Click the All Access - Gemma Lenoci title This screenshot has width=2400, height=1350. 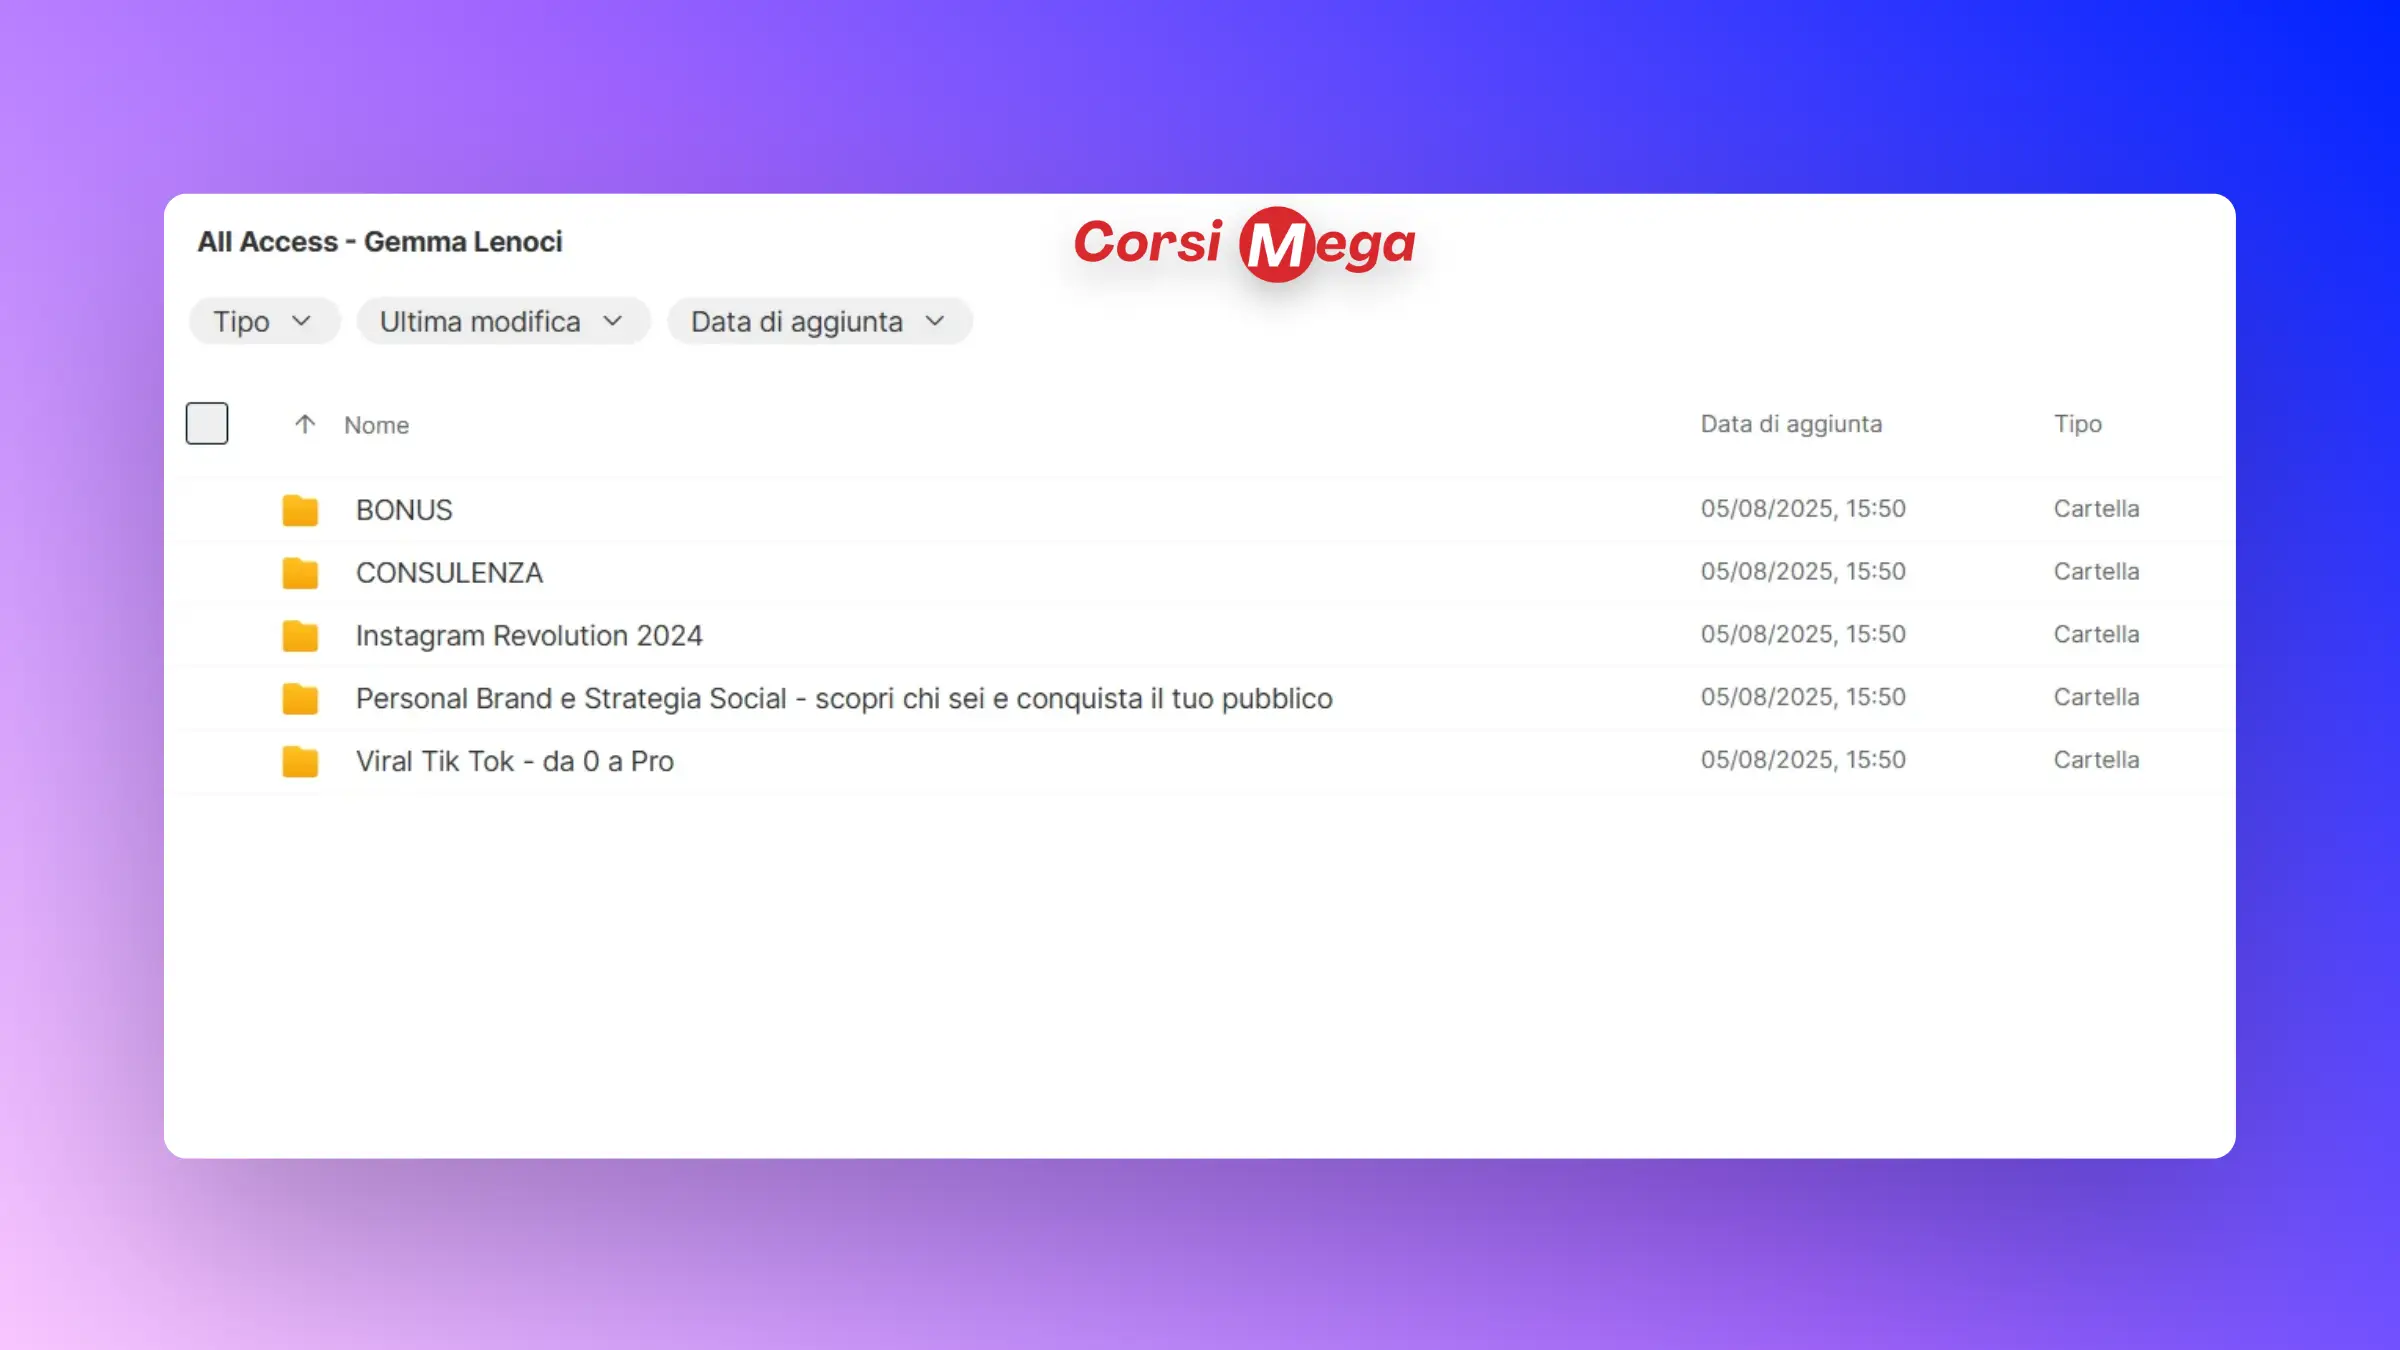click(379, 242)
